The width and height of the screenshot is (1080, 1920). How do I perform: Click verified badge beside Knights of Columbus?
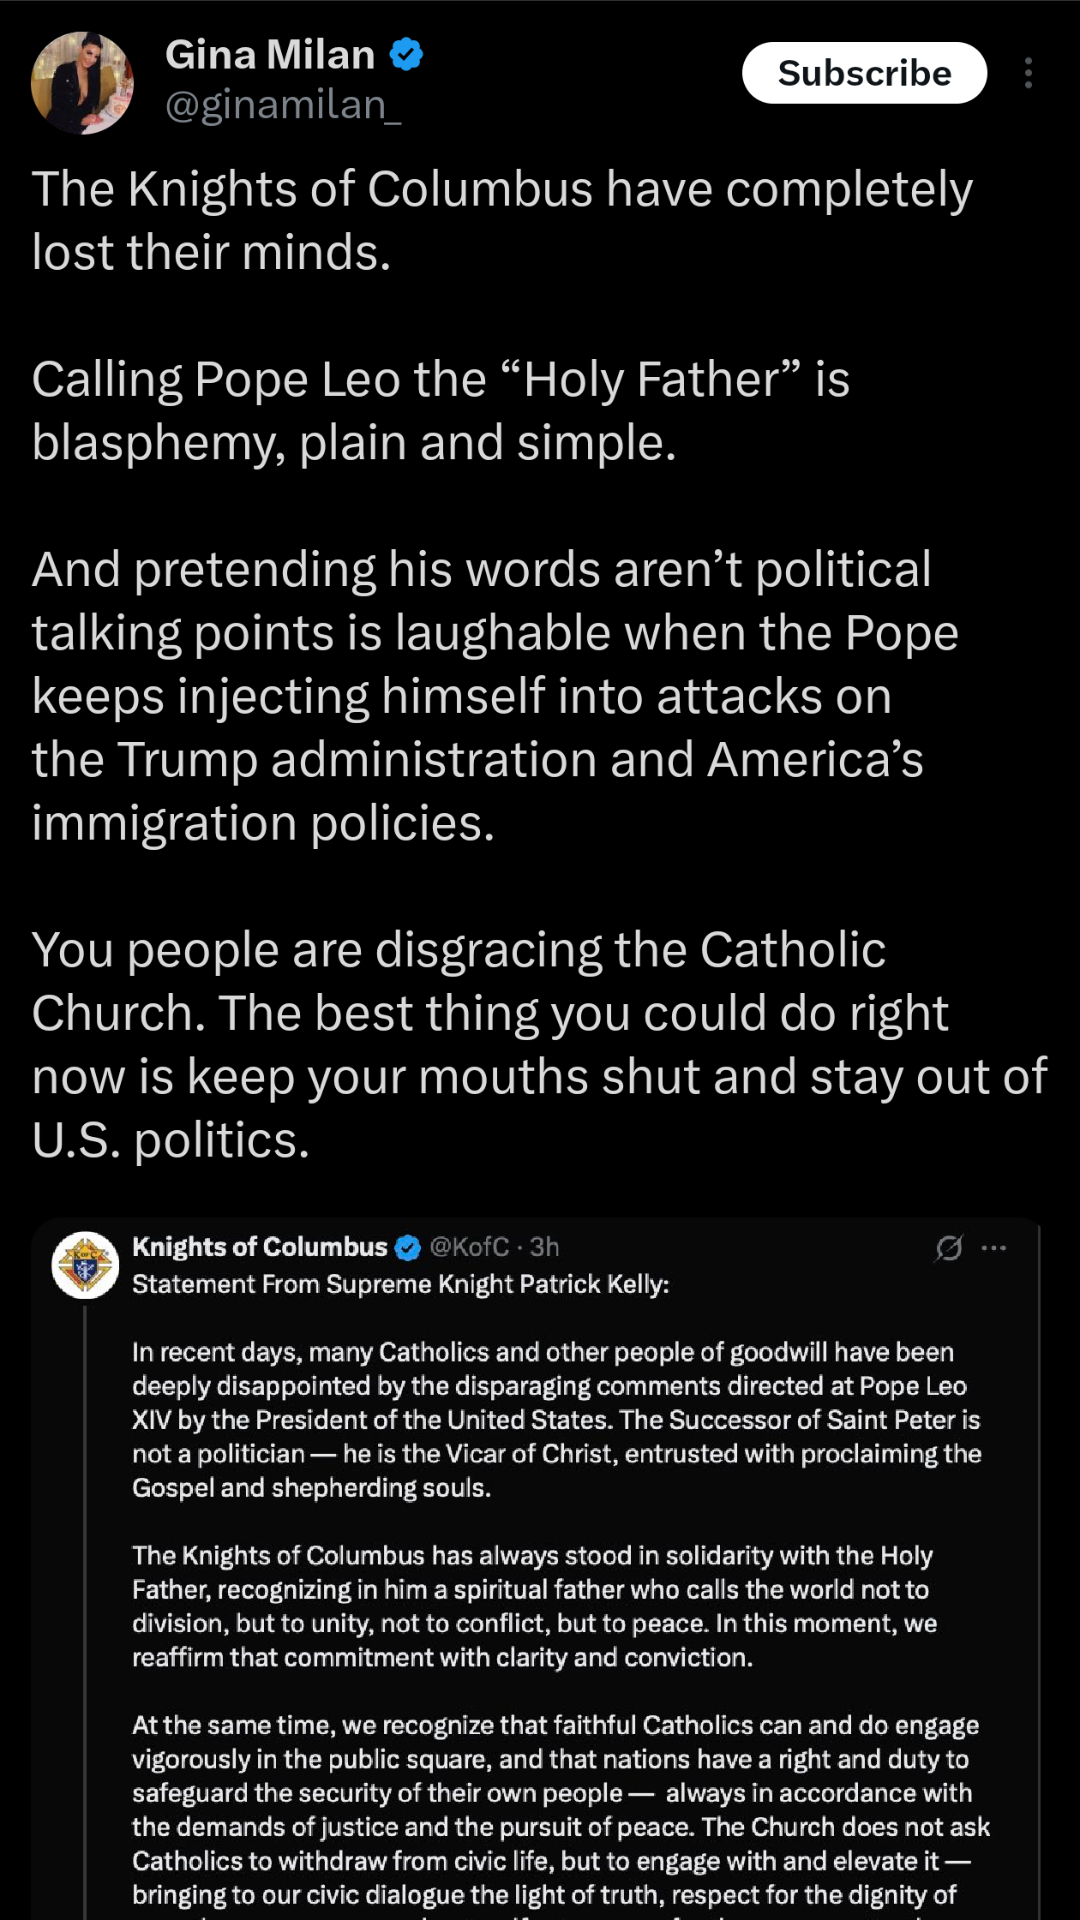point(408,1247)
